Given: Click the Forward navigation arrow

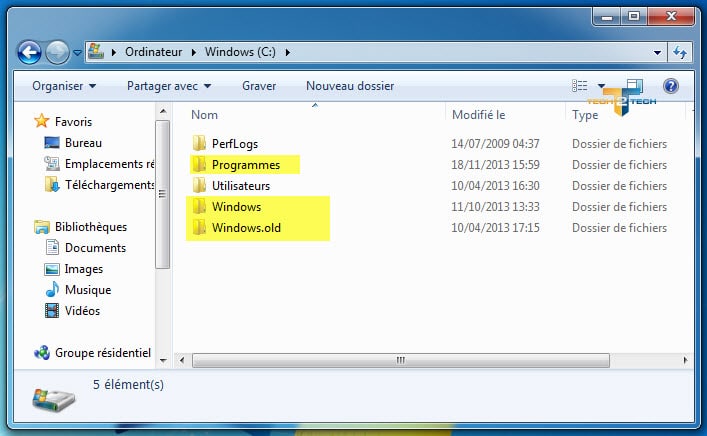Looking at the screenshot, I should (x=57, y=52).
